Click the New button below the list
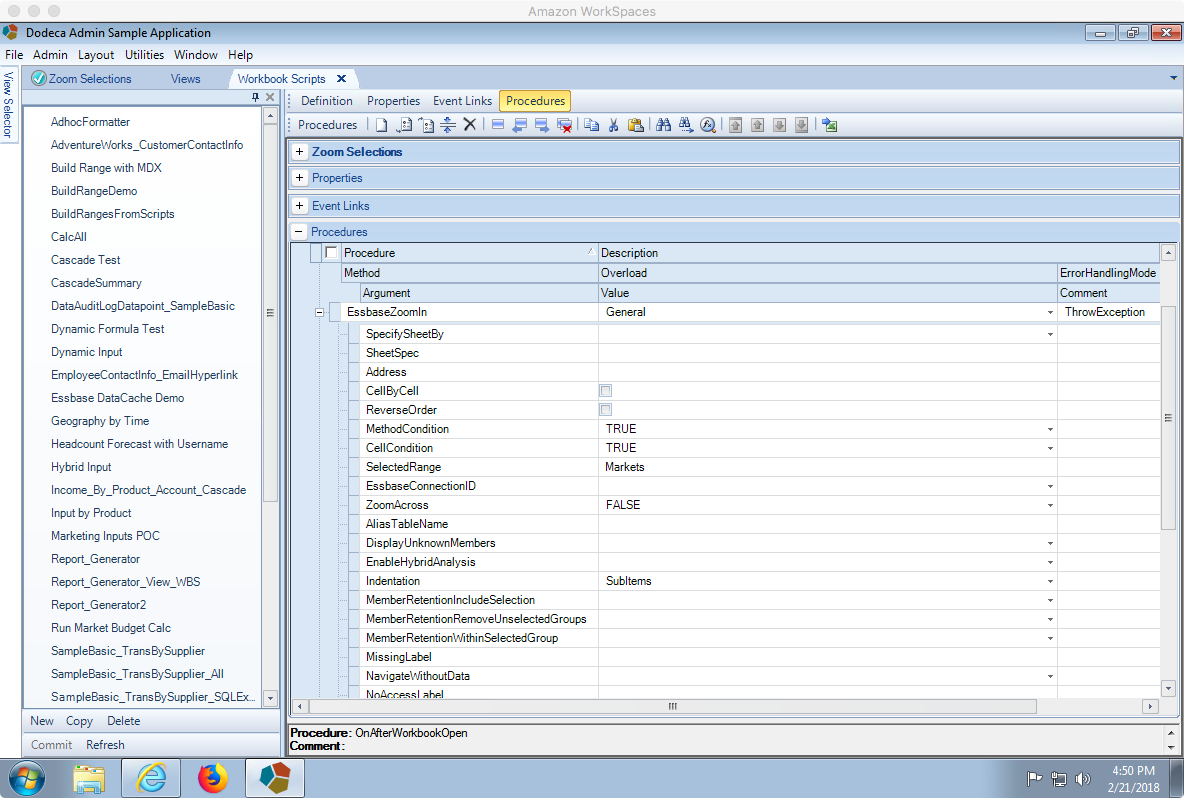Viewport: 1184px width, 798px height. pyautogui.click(x=42, y=721)
